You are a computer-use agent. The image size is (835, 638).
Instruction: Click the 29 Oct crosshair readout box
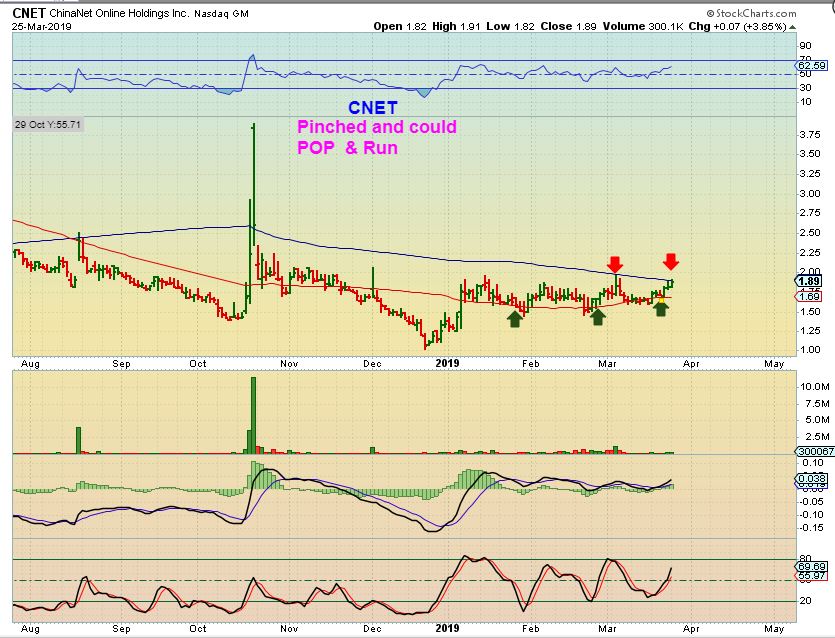click(x=48, y=125)
